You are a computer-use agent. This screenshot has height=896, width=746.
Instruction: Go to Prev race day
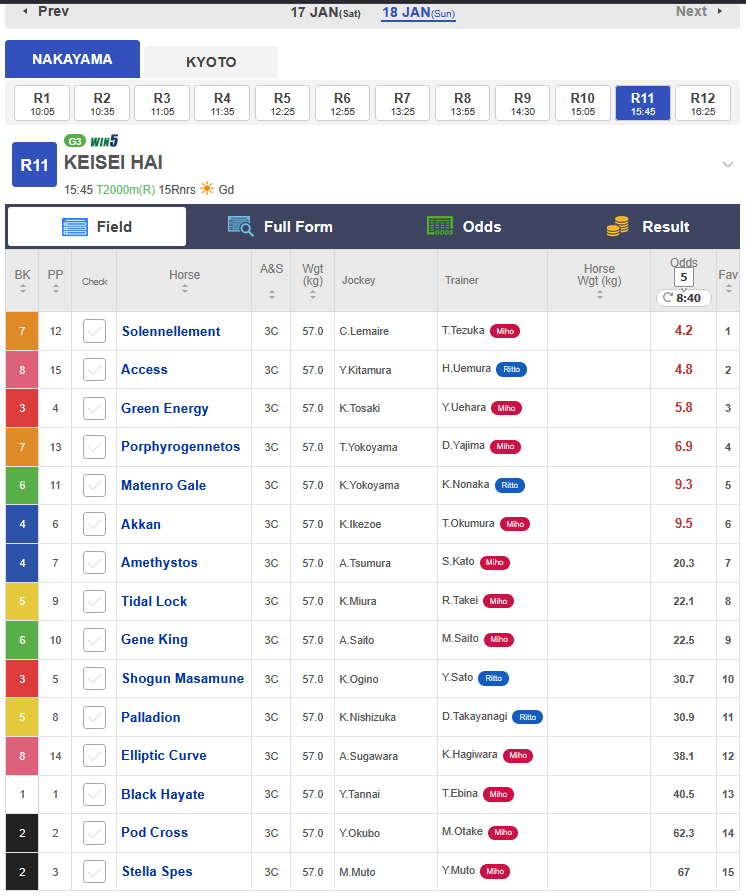coord(46,11)
